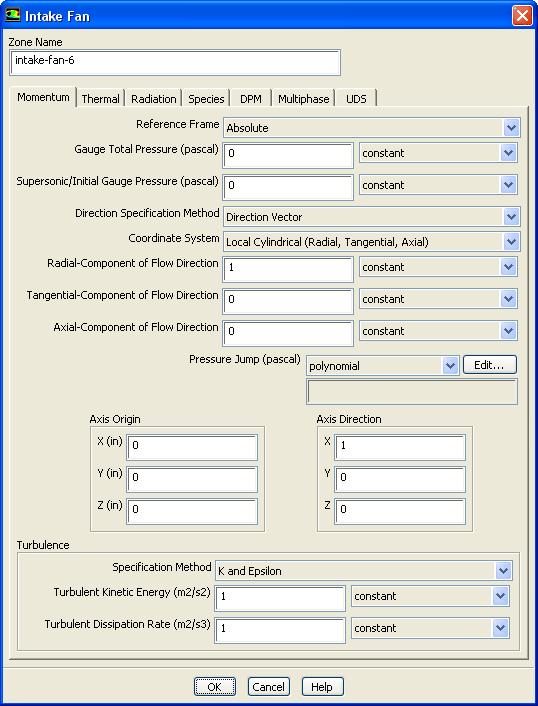Click the Edit... button for Pressure Jump
Screen dimensions: 538x706
point(489,365)
